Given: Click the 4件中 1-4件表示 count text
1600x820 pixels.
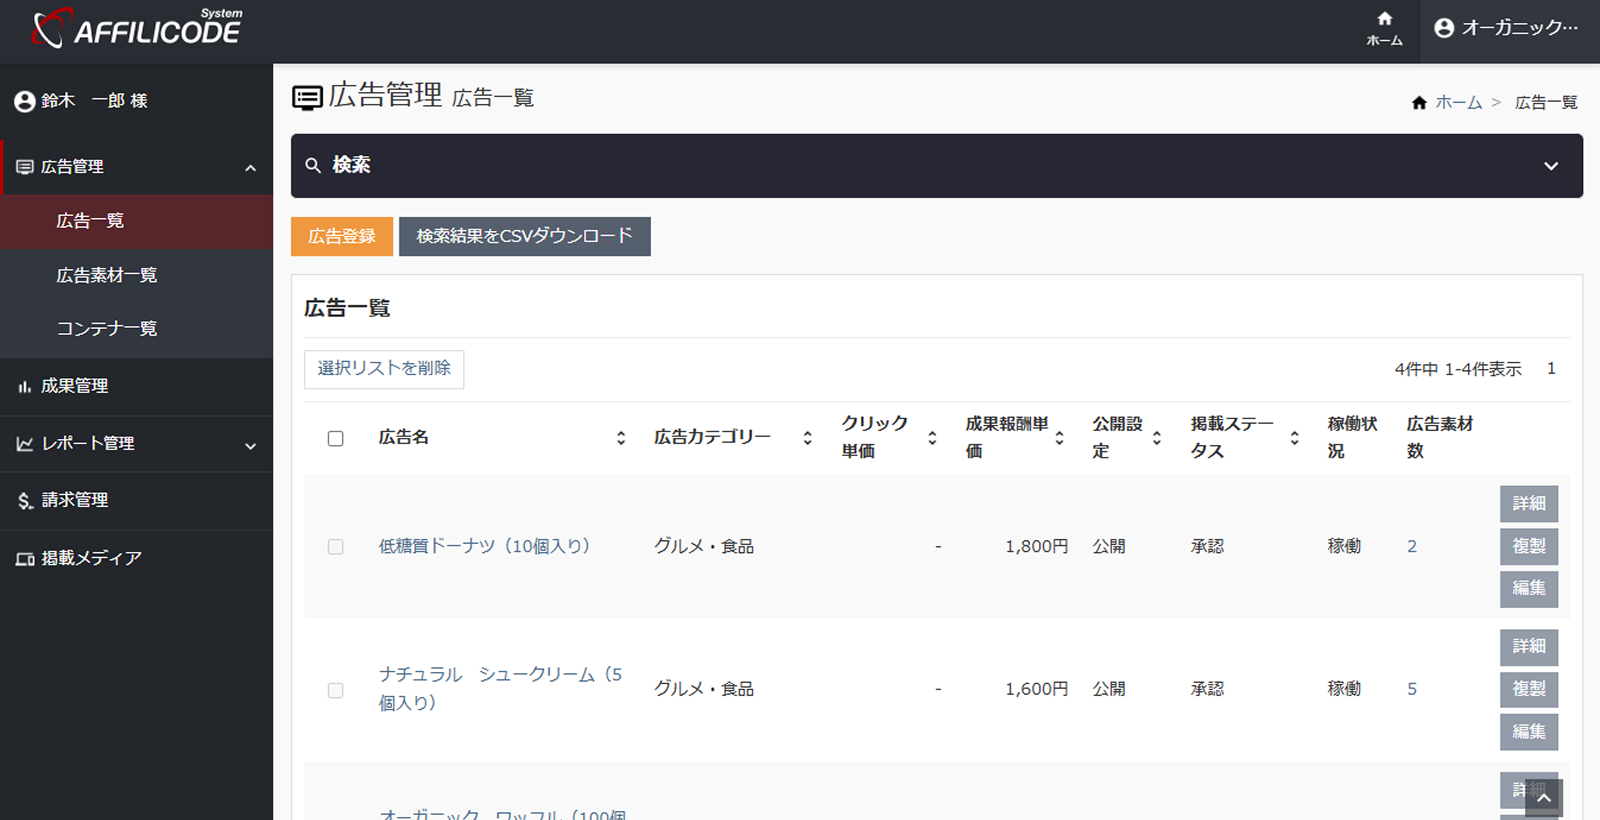Looking at the screenshot, I should pyautogui.click(x=1458, y=369).
